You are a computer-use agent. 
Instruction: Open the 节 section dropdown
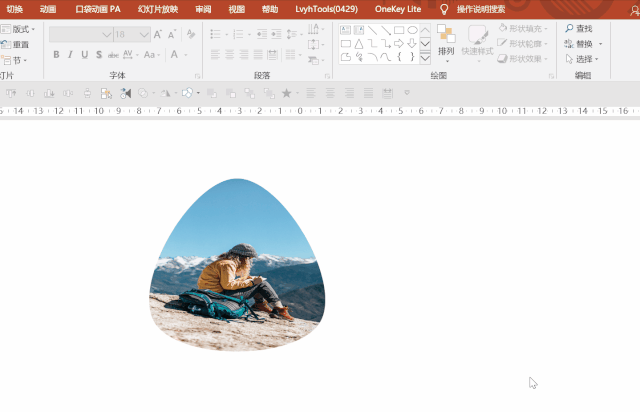[x=14, y=60]
